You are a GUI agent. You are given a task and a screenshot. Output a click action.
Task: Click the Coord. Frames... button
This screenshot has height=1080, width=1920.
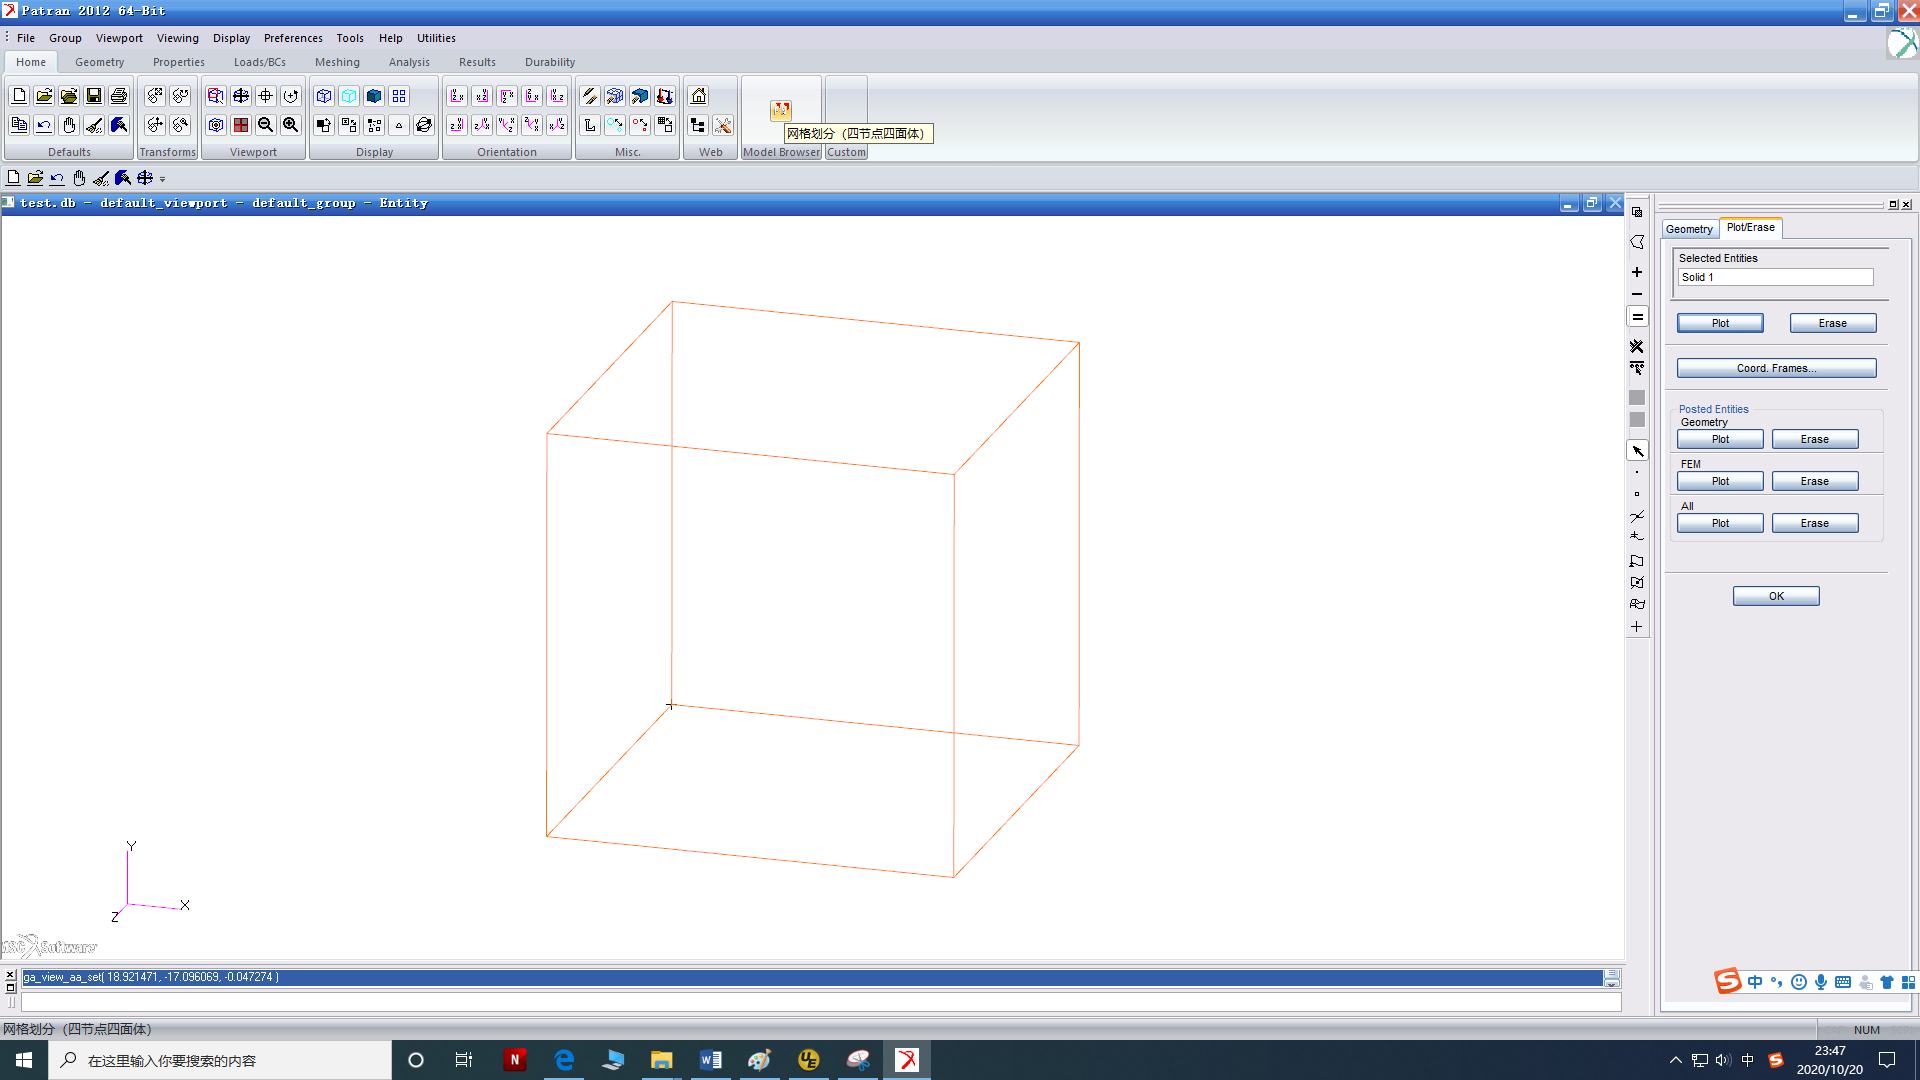[1776, 368]
